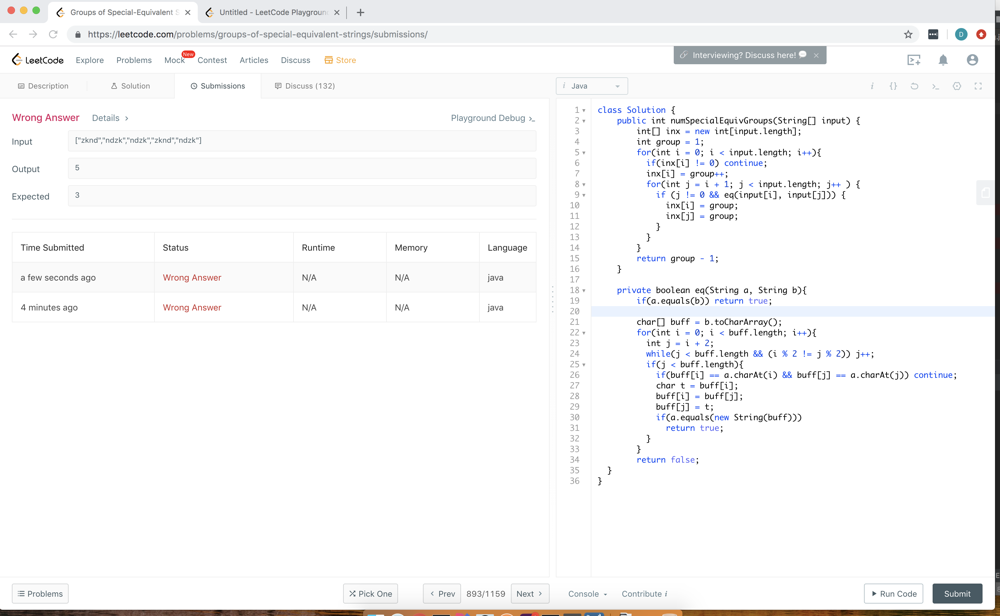
Task: Open the Contest menu item
Action: point(212,60)
